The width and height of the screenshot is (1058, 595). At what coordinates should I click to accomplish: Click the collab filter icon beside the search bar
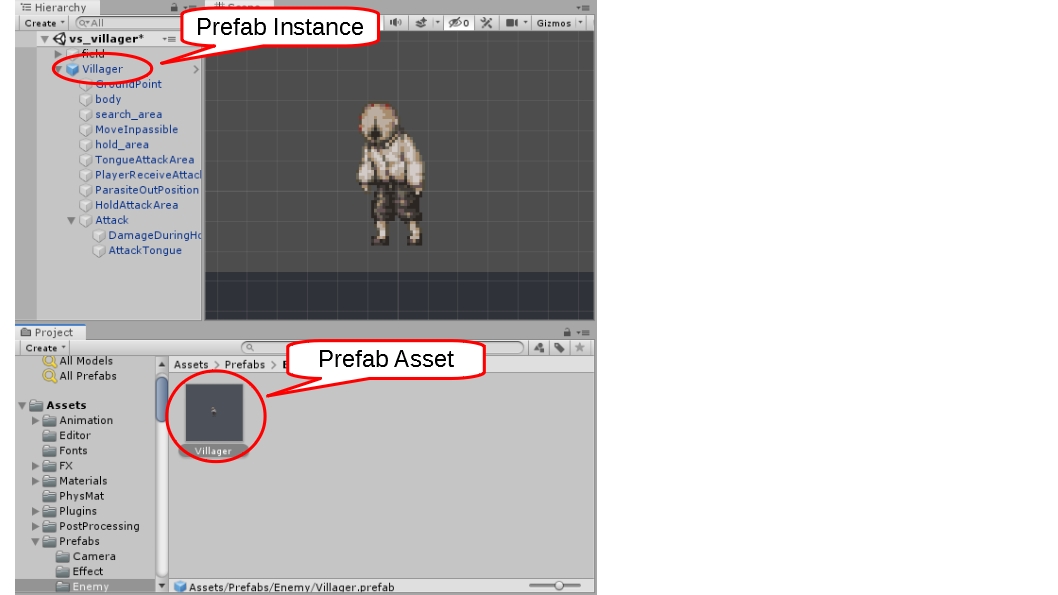(x=539, y=347)
